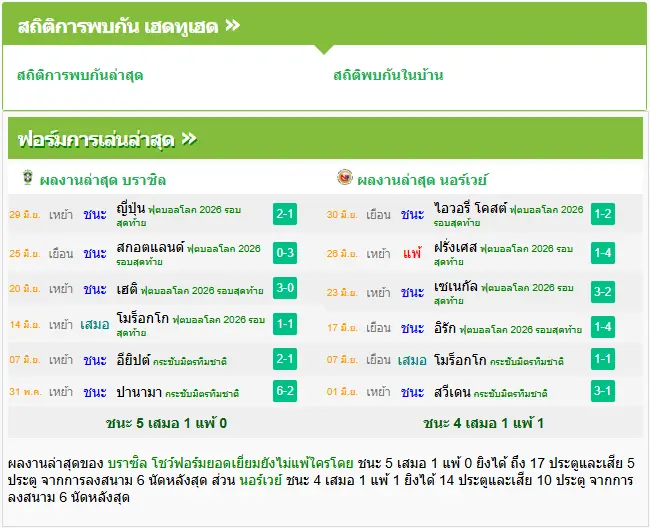Click the 20 มิ.ย. match date
The image size is (650, 528).
pyautogui.click(x=24, y=288)
